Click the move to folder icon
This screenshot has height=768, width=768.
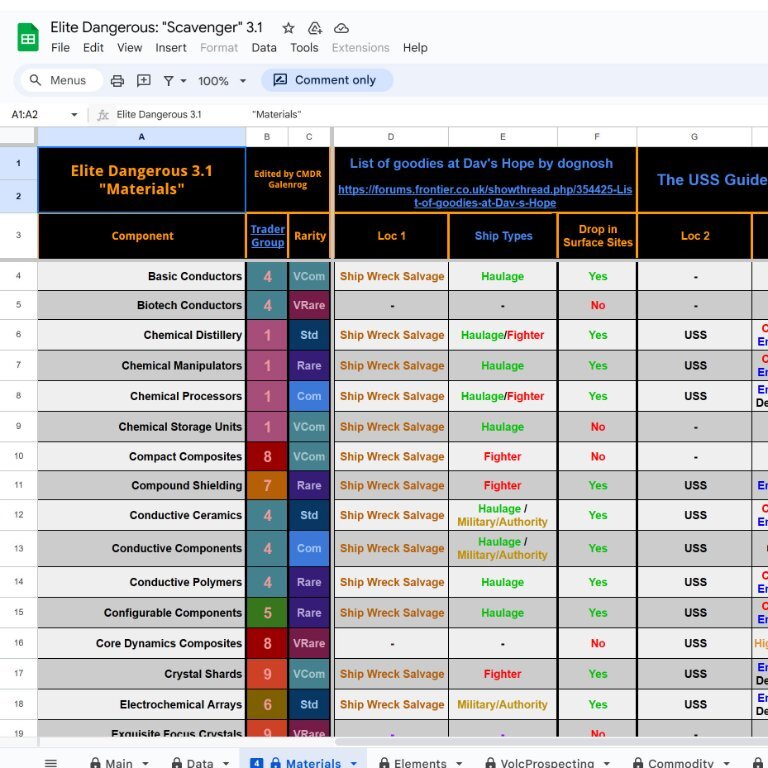[x=315, y=28]
